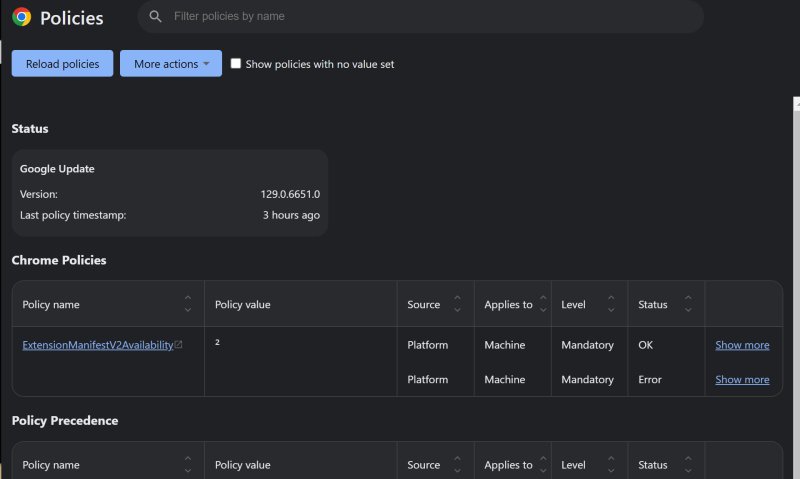Click the search magnifier icon

(155, 17)
